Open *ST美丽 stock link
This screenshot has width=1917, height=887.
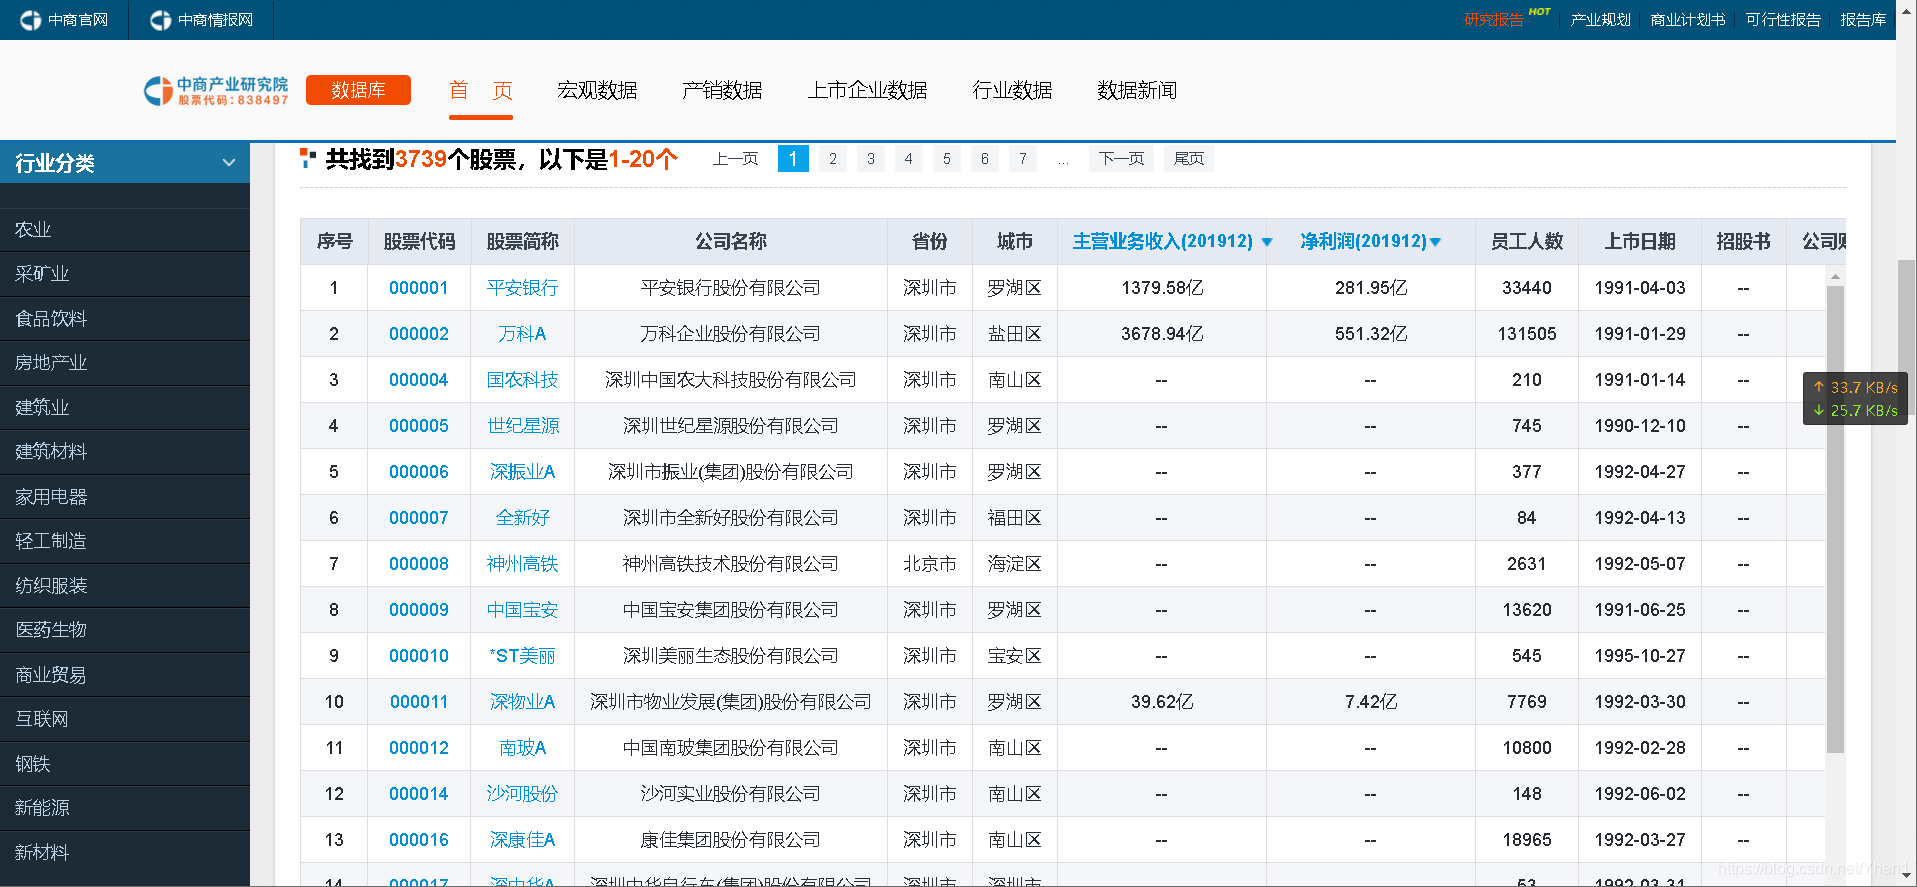pos(522,656)
